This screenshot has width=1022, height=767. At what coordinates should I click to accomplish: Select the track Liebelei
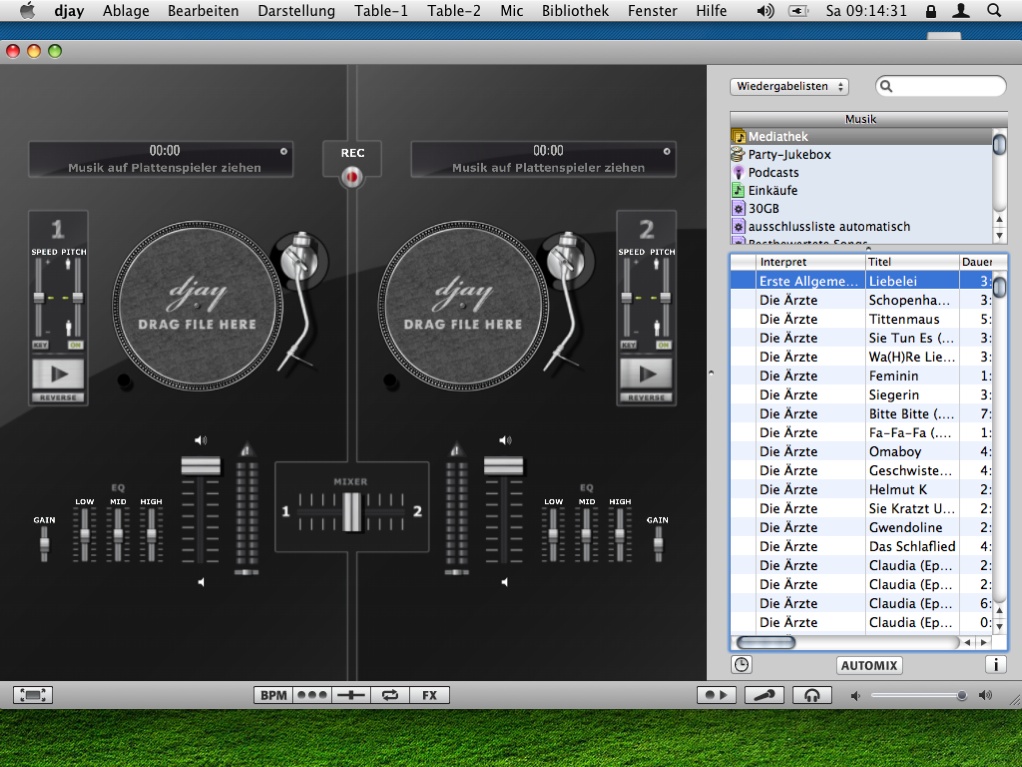click(x=861, y=281)
